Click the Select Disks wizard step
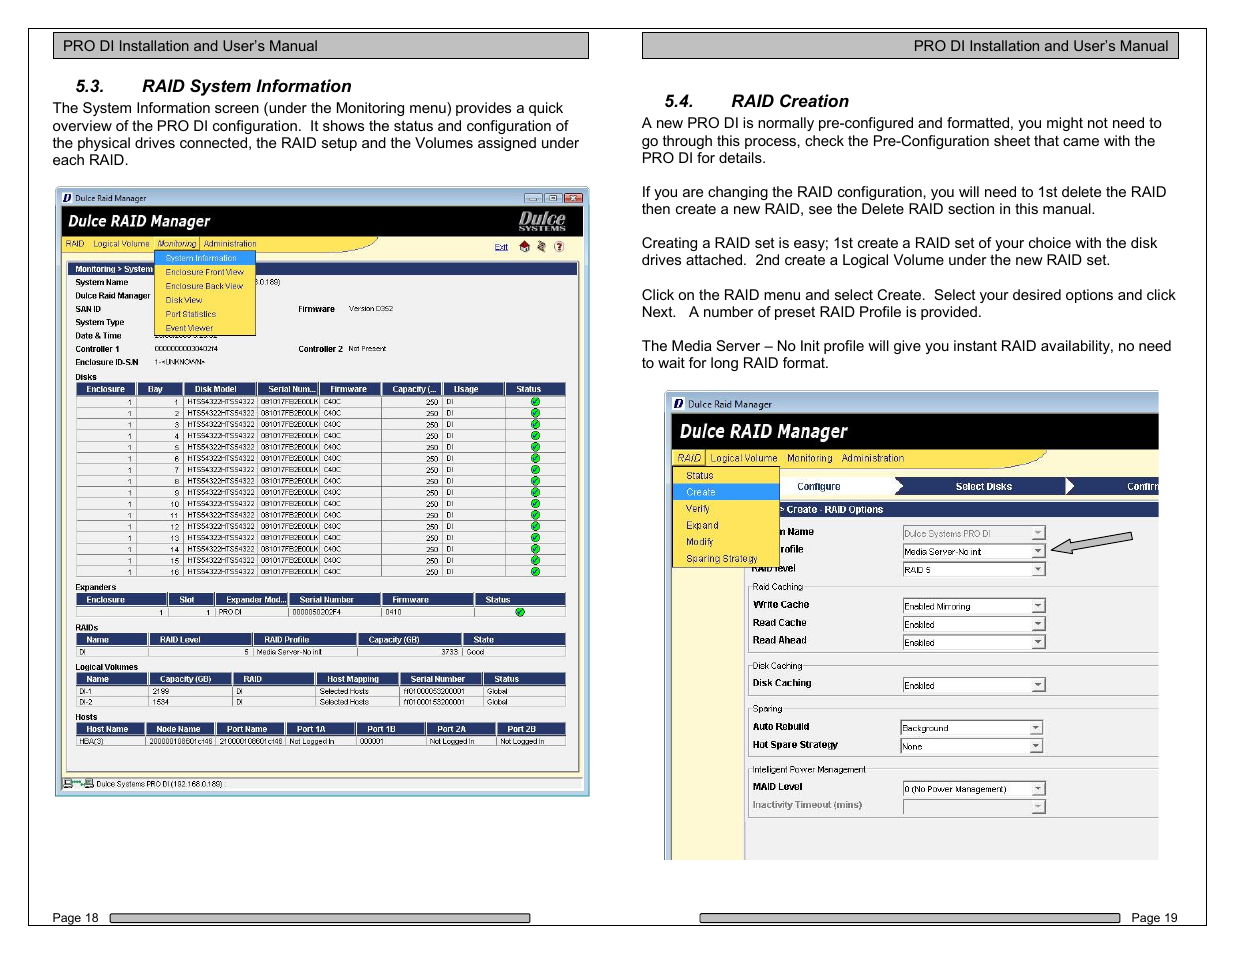Screen dimensions: 1235x954 point(984,486)
